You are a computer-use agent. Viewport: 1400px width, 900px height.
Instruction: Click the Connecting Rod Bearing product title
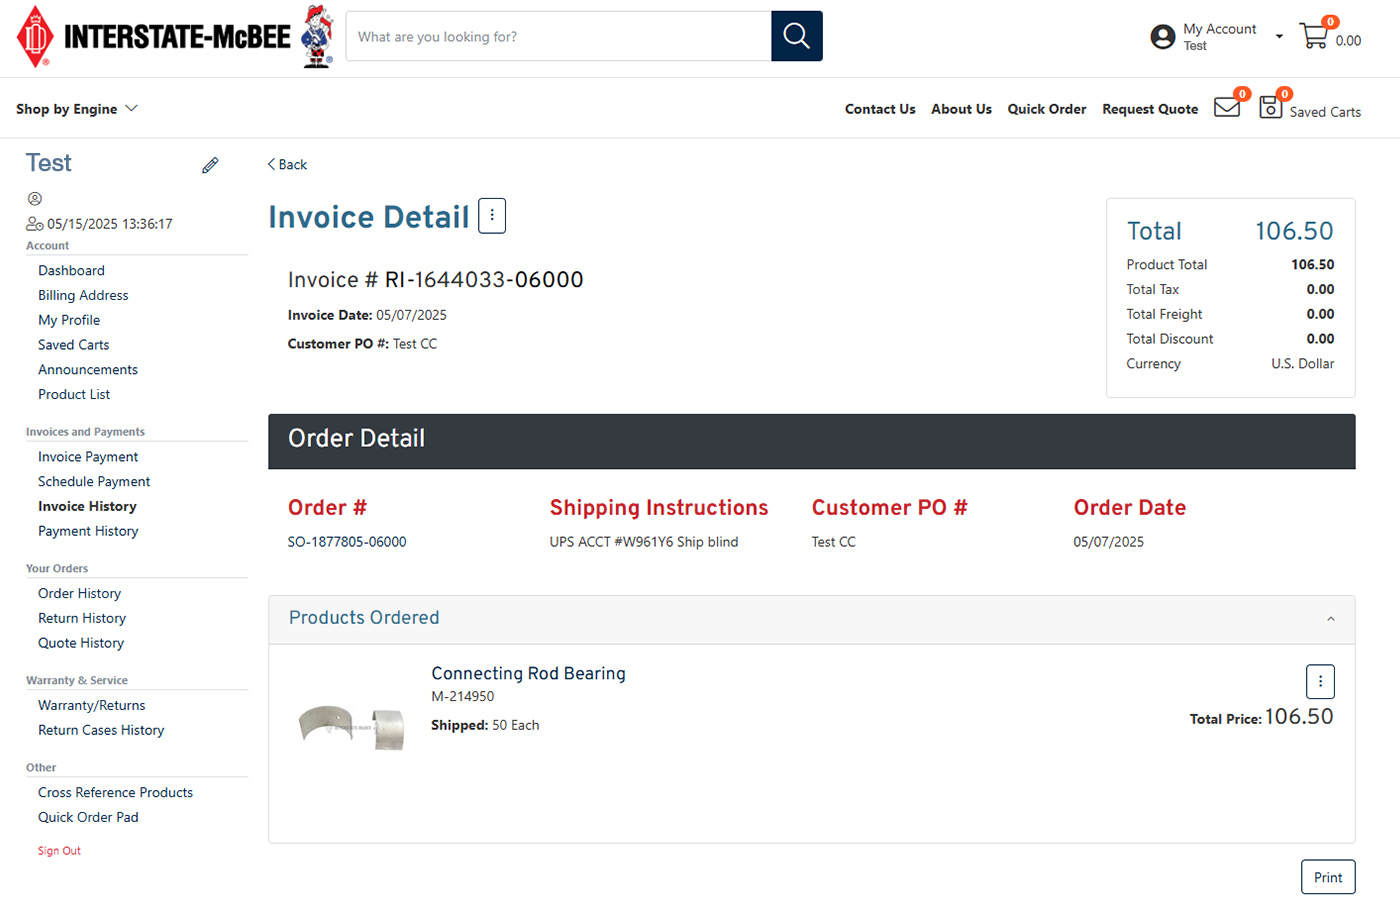[528, 674]
